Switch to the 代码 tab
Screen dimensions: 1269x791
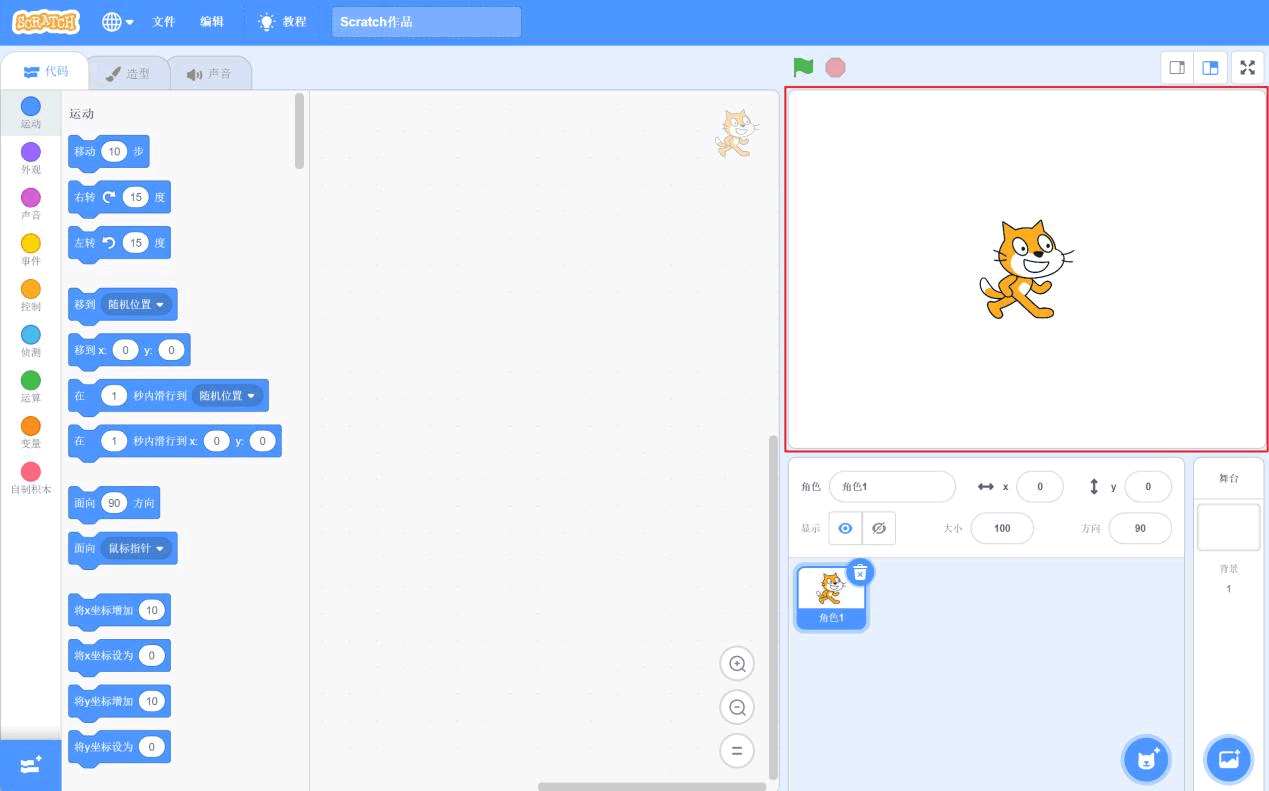coord(46,72)
